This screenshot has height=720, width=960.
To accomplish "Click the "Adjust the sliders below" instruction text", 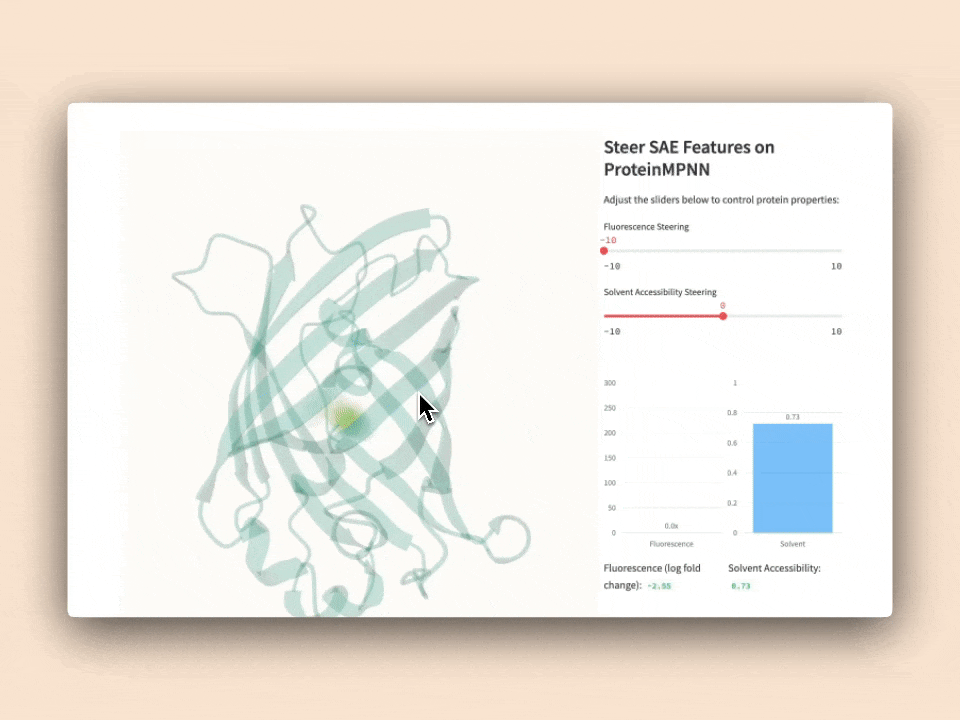I will point(721,200).
